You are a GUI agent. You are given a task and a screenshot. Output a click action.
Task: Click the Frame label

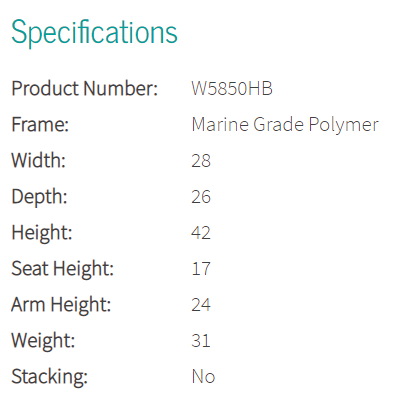point(40,125)
